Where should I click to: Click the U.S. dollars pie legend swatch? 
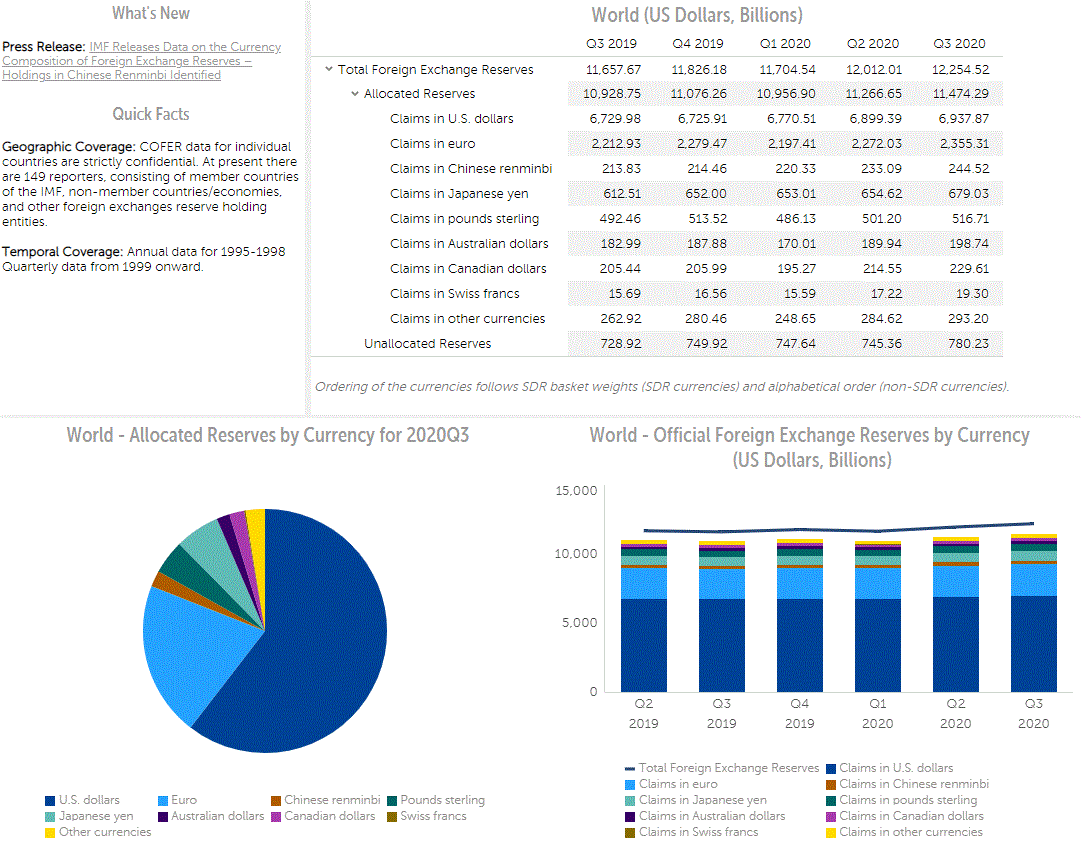tap(50, 800)
